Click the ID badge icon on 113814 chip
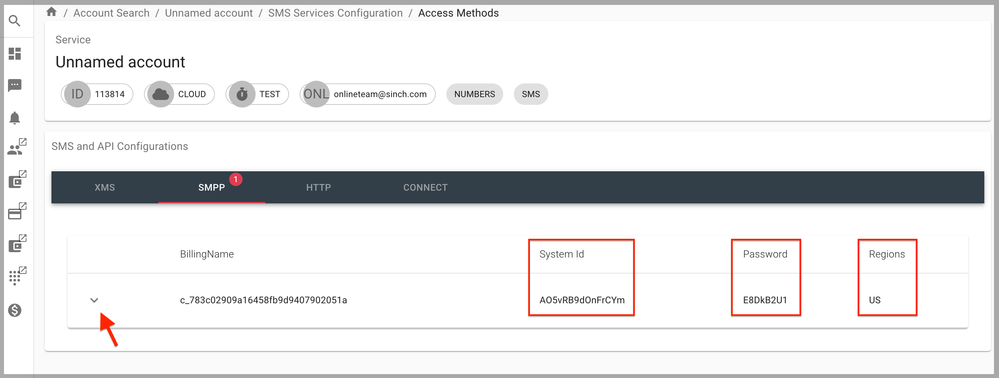 coord(77,94)
